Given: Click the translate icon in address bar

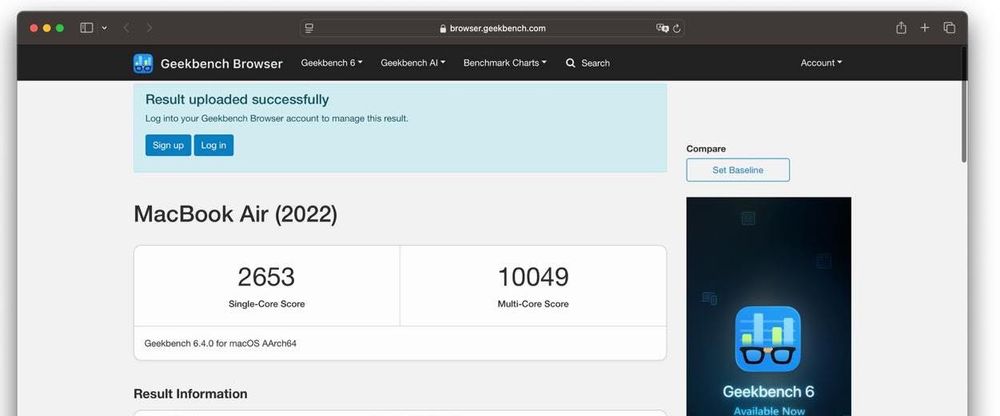Looking at the screenshot, I should tap(663, 28).
